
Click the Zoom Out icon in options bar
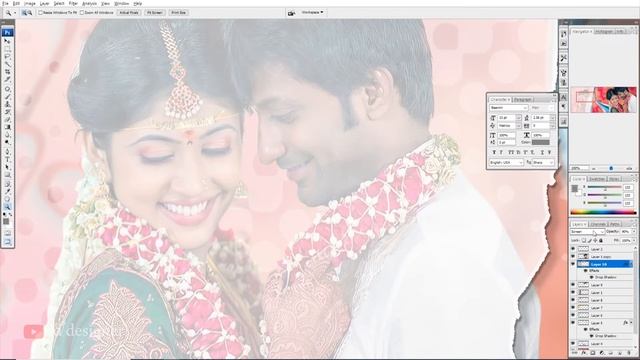click(29, 13)
